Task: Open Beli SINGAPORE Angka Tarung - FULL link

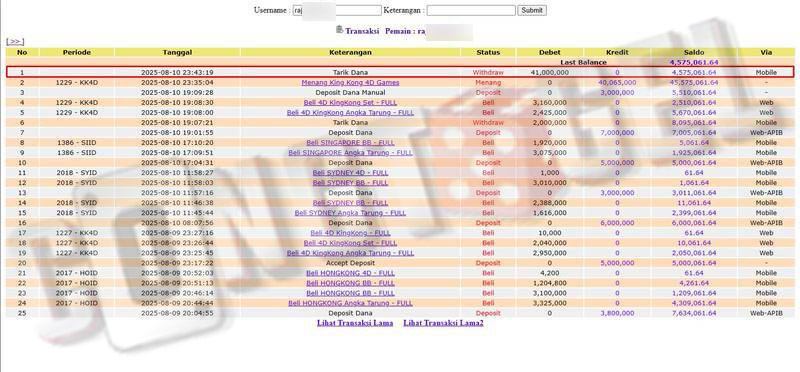Action: pyautogui.click(x=350, y=153)
